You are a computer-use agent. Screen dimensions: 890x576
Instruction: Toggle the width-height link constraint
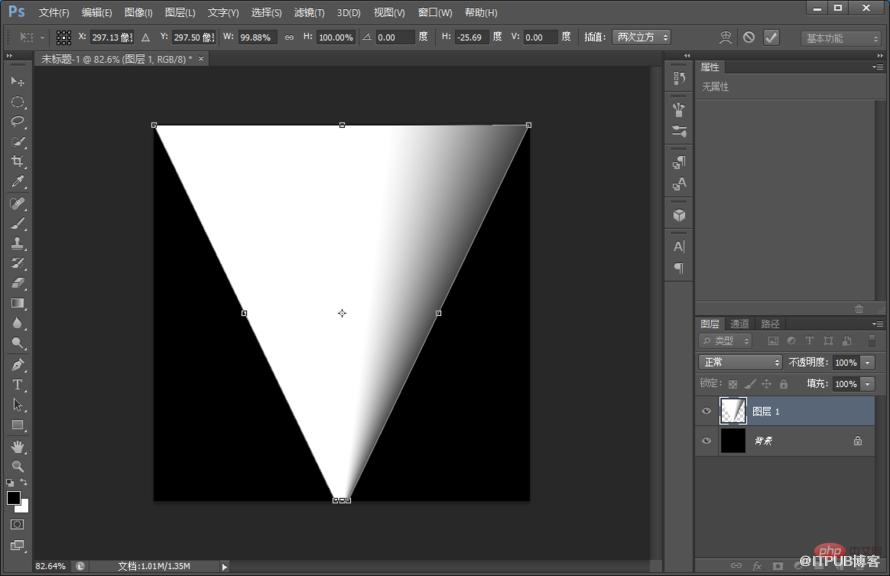pos(289,37)
